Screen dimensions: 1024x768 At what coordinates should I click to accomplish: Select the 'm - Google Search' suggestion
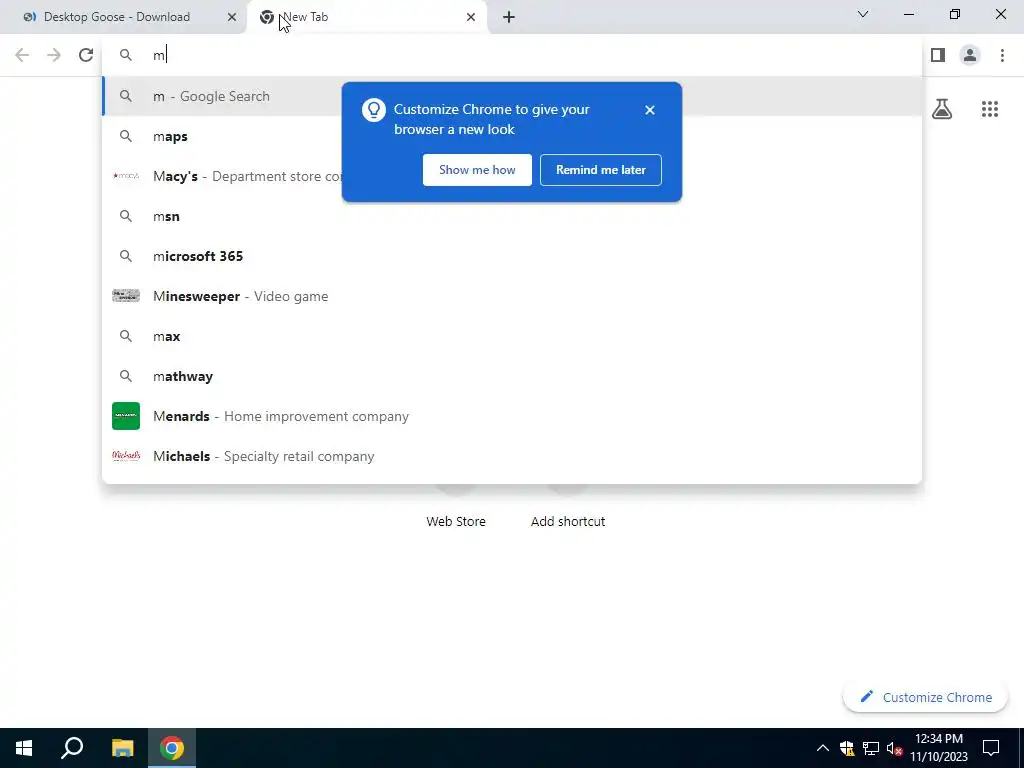(512, 96)
